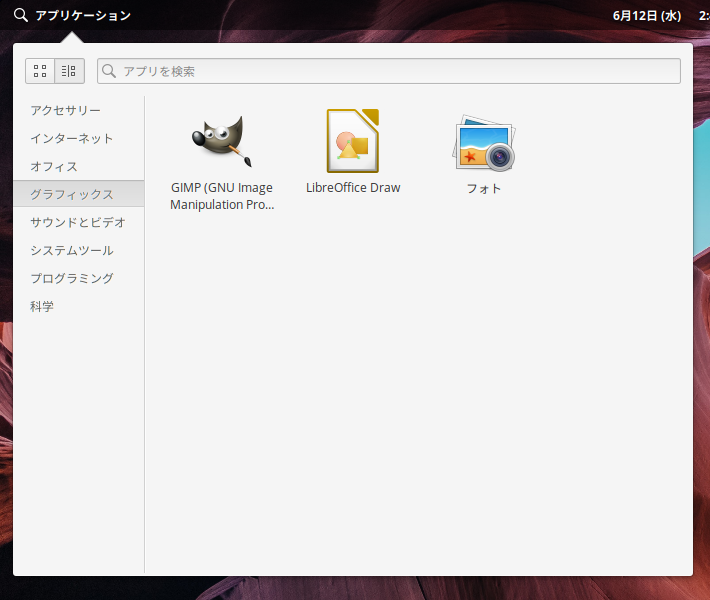Open the 6月12日 (水) date indicator
710x600 pixels.
647,16
